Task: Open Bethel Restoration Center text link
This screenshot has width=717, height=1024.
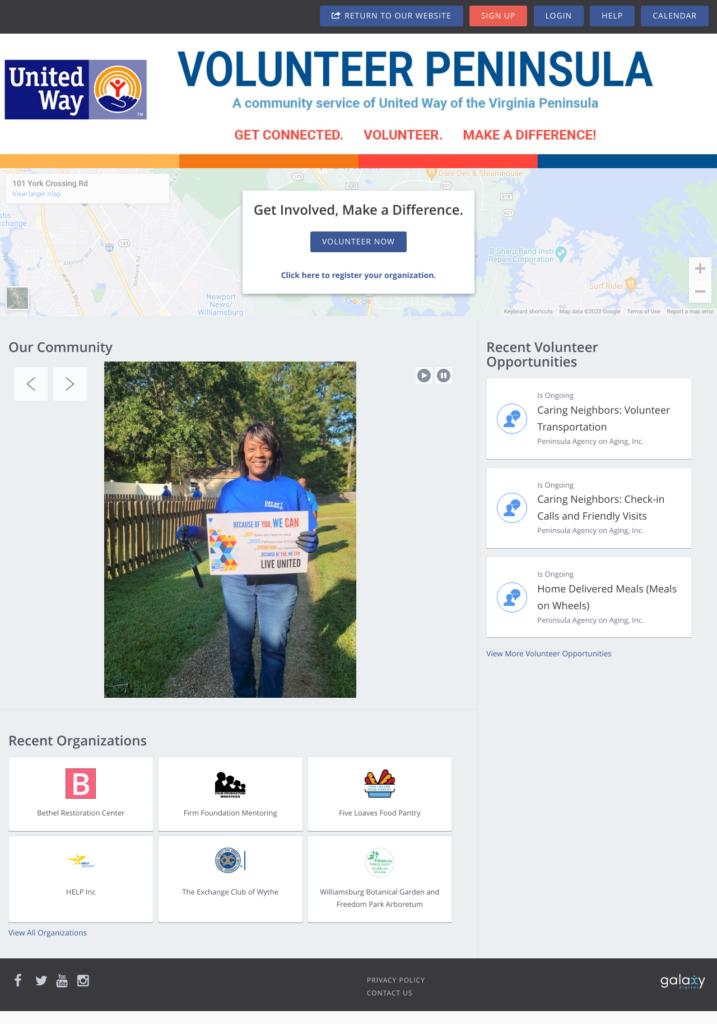Action: (80, 813)
